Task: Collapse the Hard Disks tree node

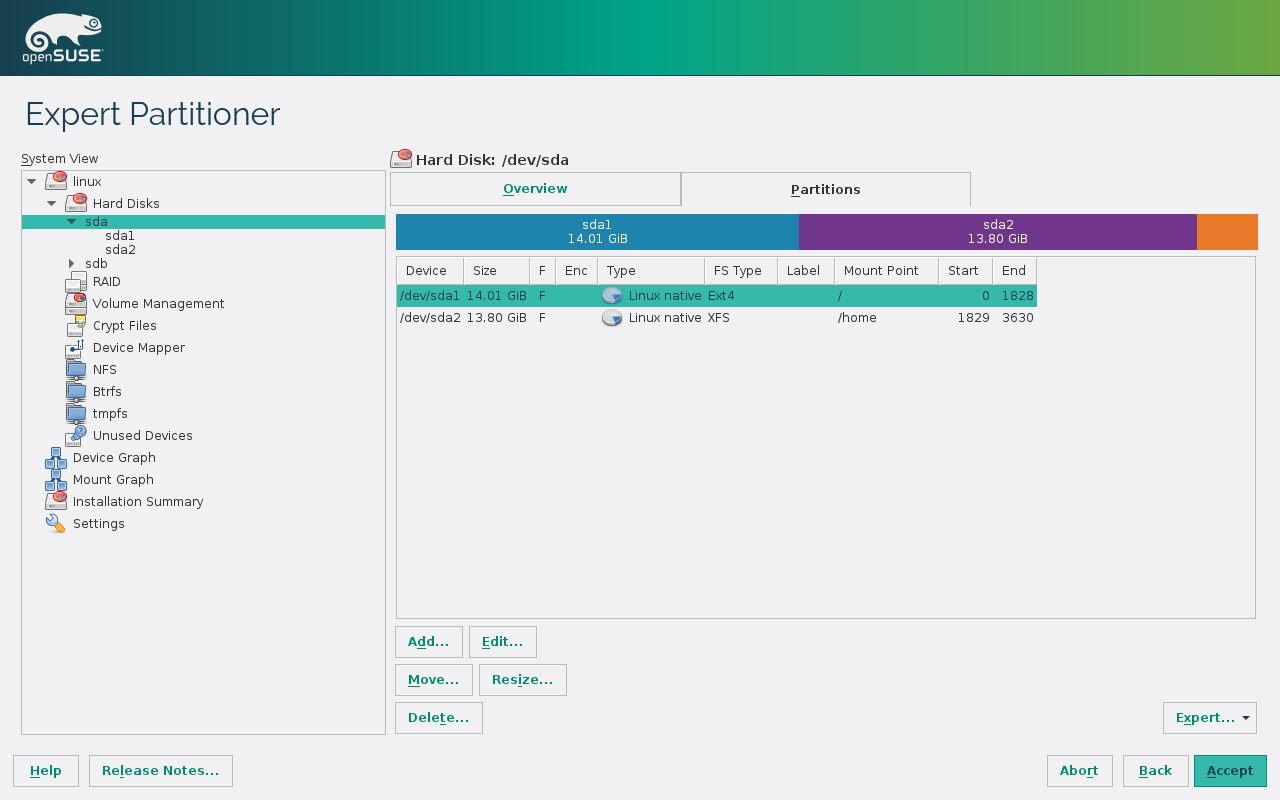Action: [52, 204]
